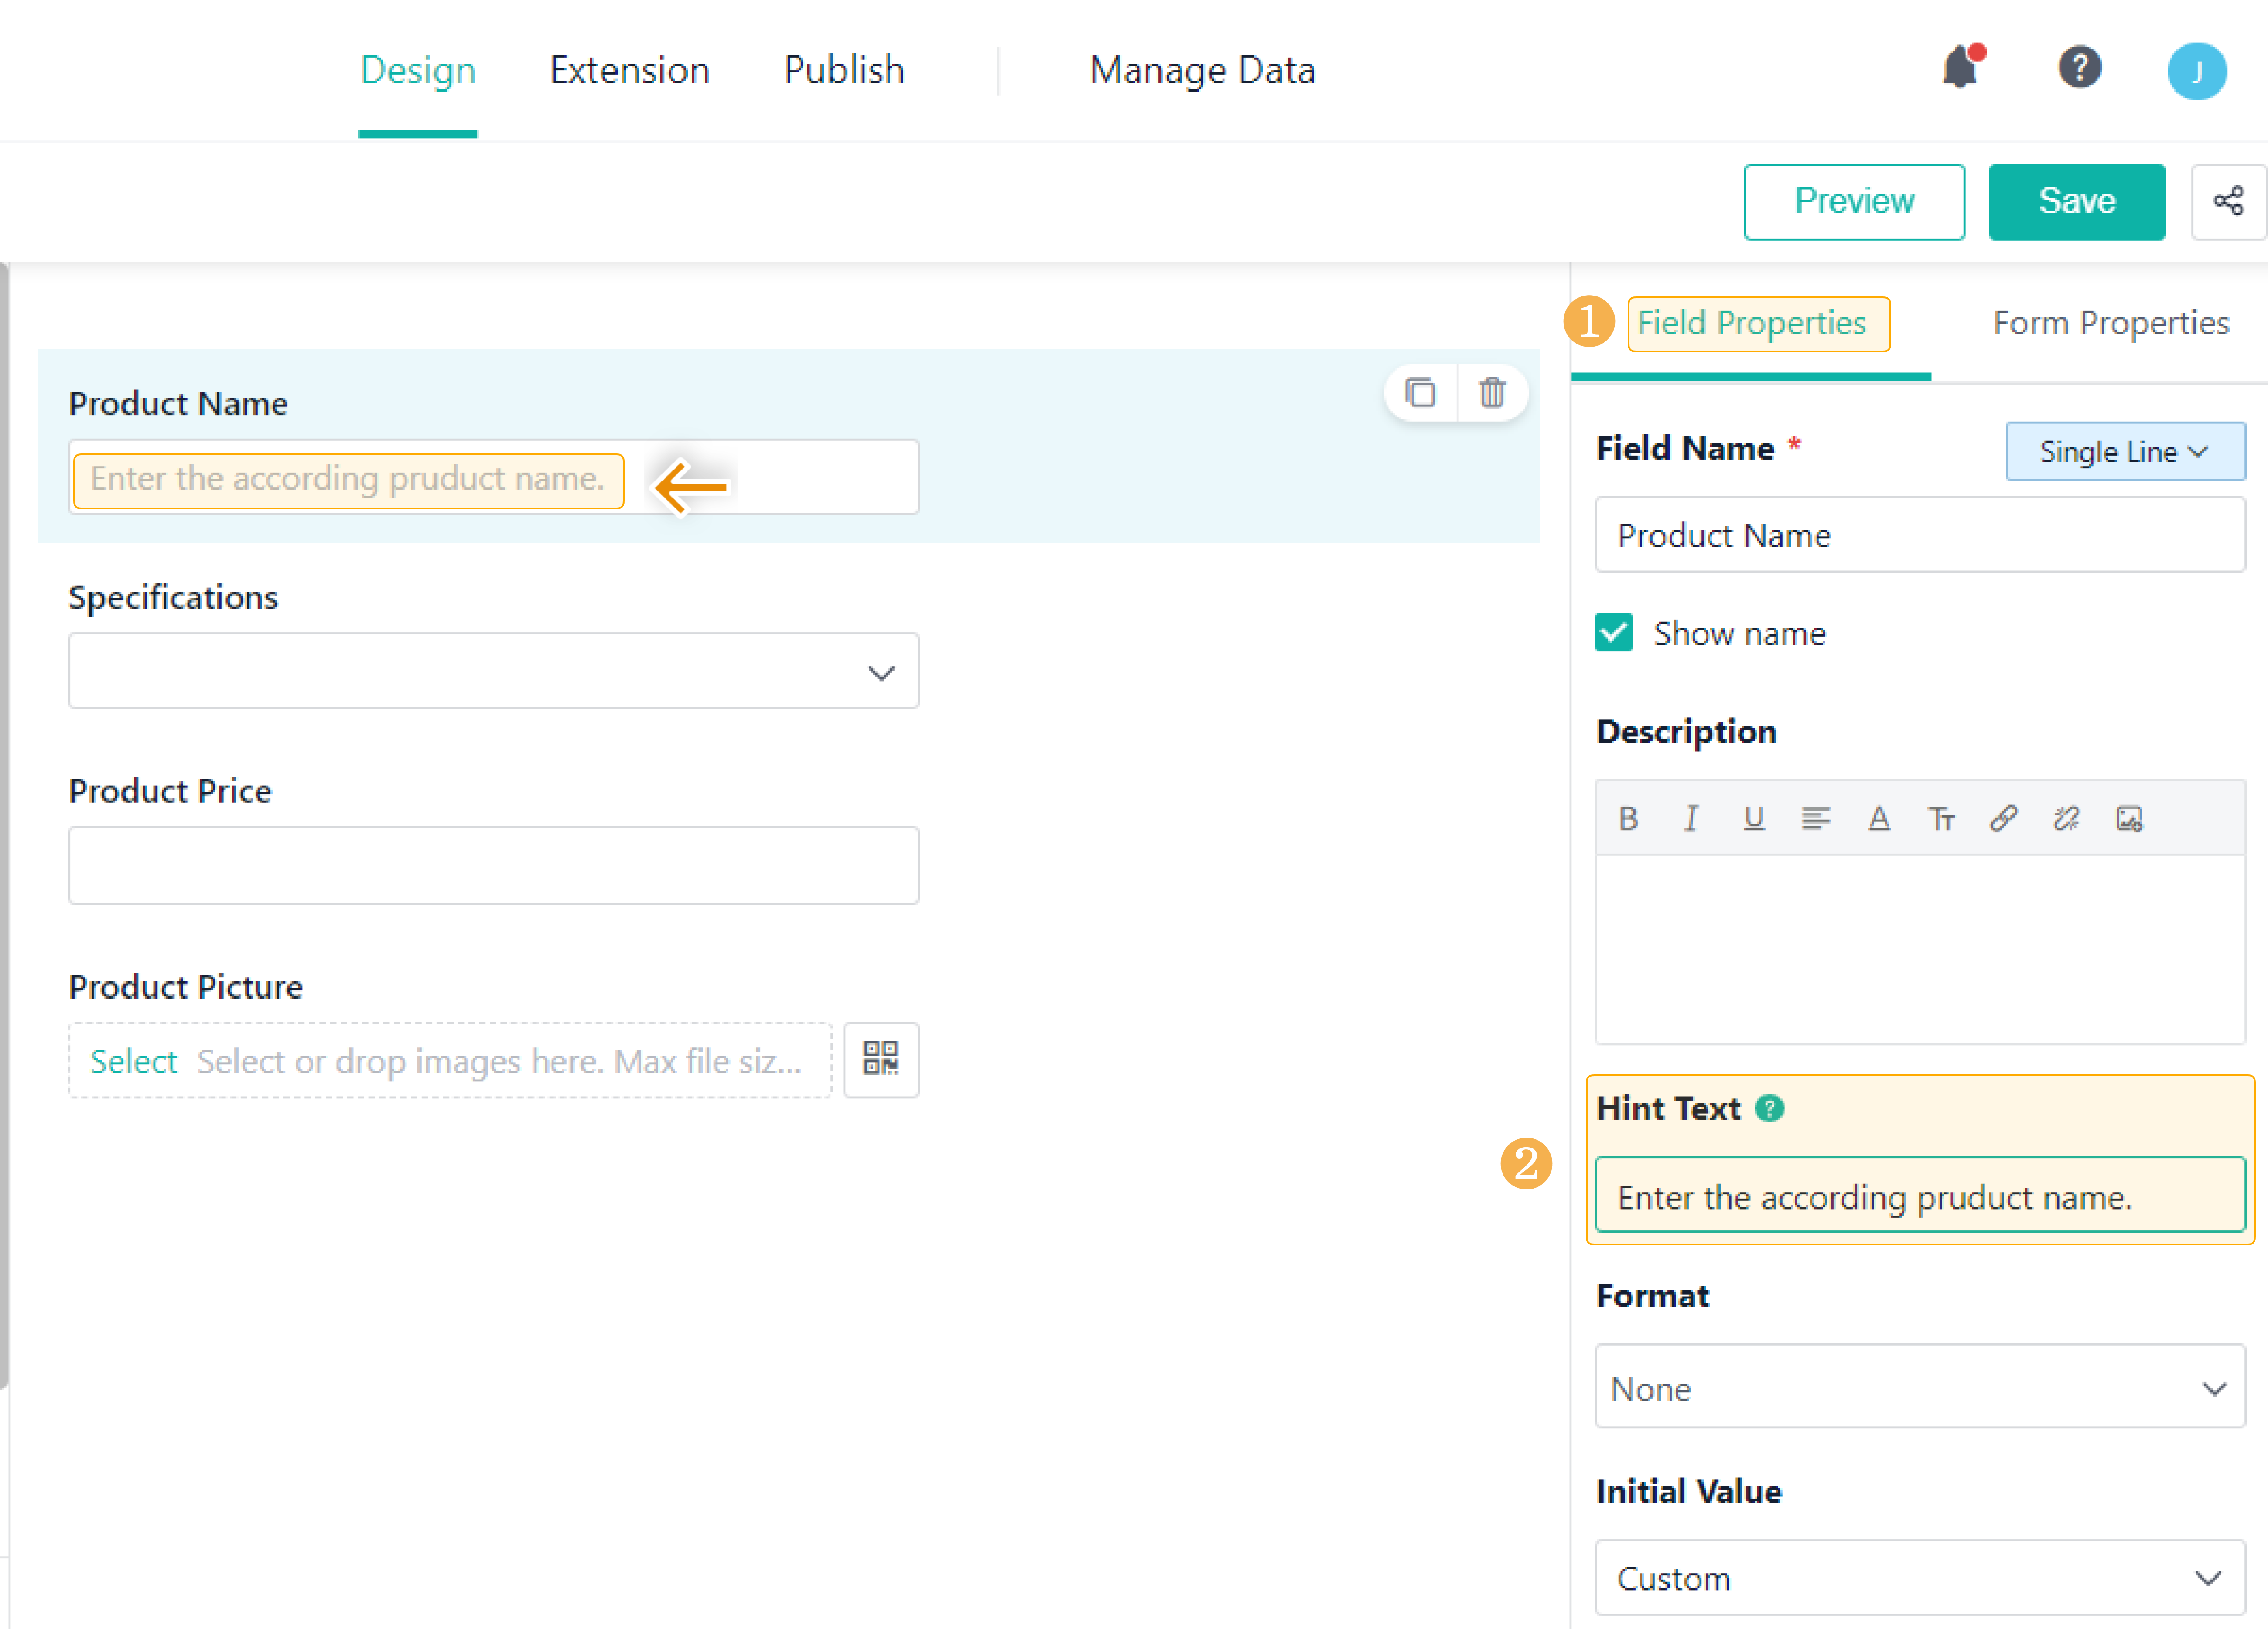Open the Initial Value Custom dropdown
Image resolution: width=2268 pixels, height=1629 pixels.
point(1920,1577)
